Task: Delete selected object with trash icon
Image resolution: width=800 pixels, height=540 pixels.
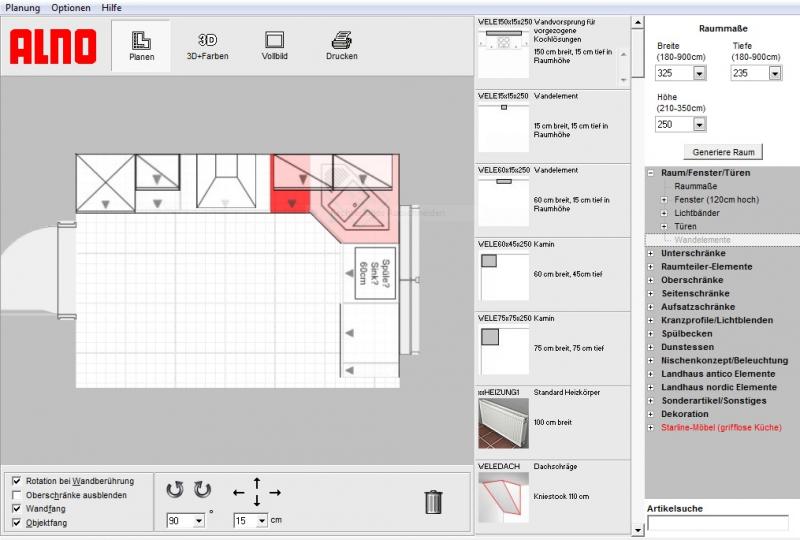Action: [433, 501]
